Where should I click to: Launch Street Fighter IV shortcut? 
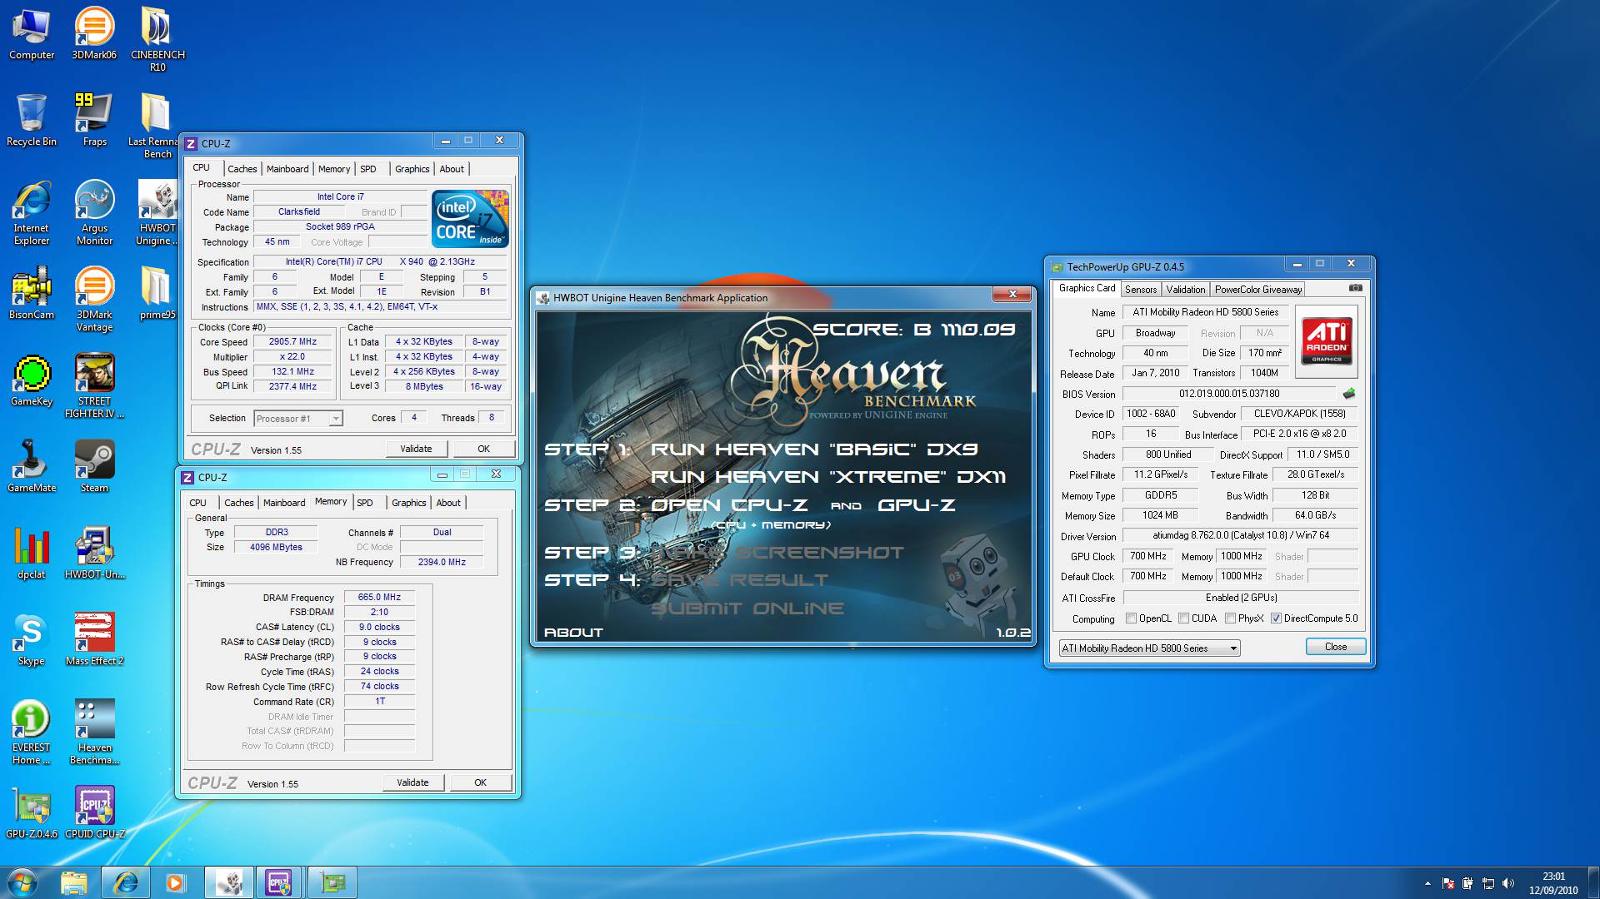point(94,386)
